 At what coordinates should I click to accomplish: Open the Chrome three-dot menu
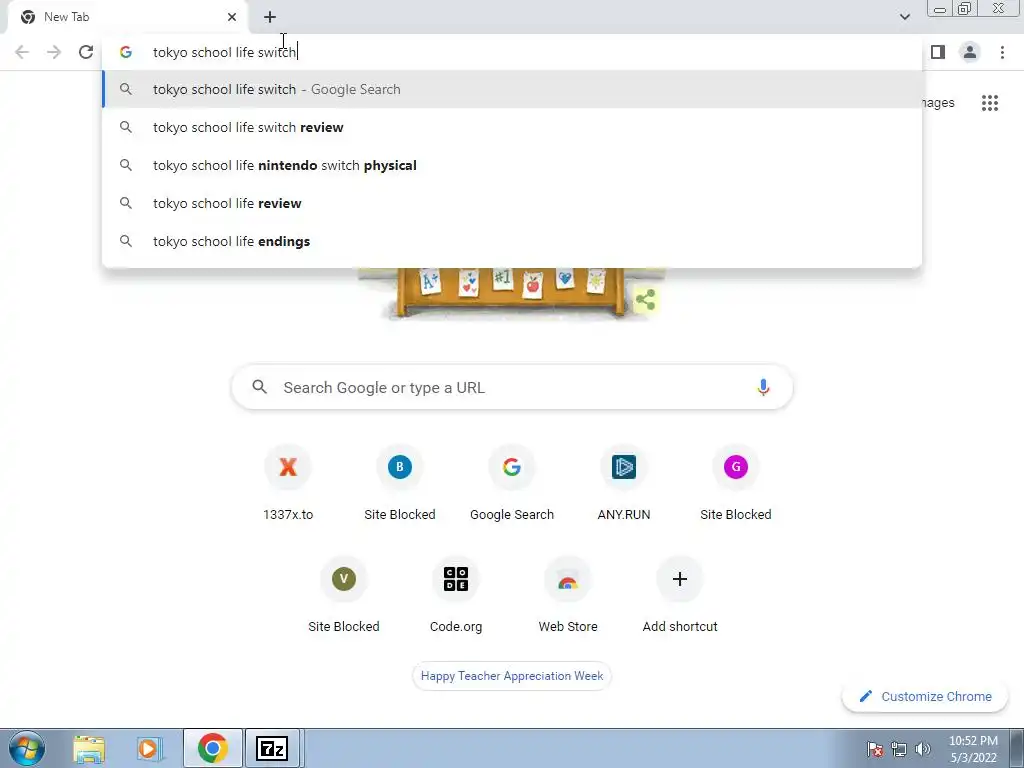[x=1002, y=52]
